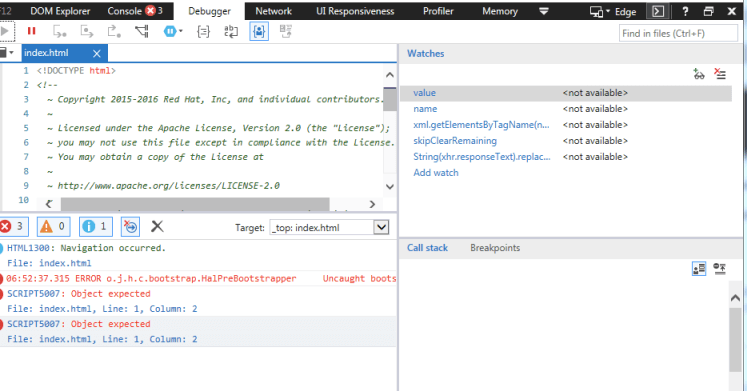
Task: Toggle the console panel icon in the header
Action: (x=658, y=11)
